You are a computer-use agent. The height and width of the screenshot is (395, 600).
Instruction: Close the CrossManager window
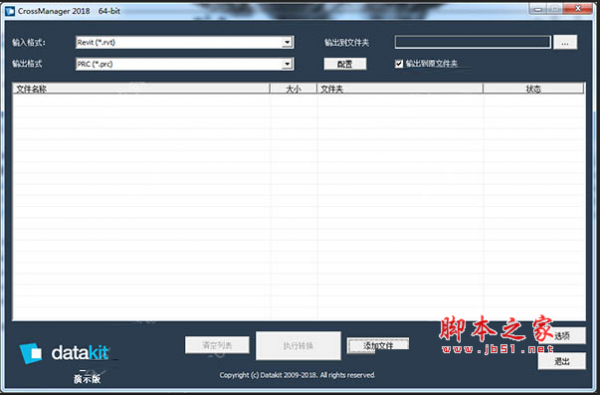click(577, 9)
